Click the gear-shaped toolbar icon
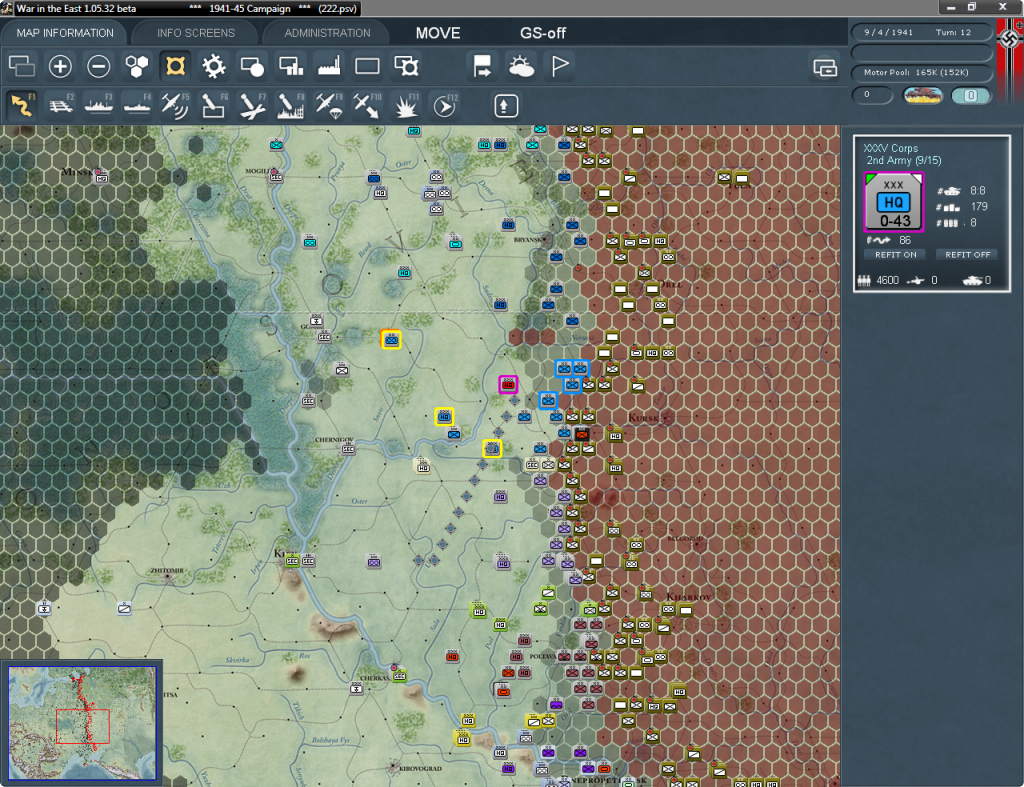The width and height of the screenshot is (1024, 787). pyautogui.click(x=214, y=66)
